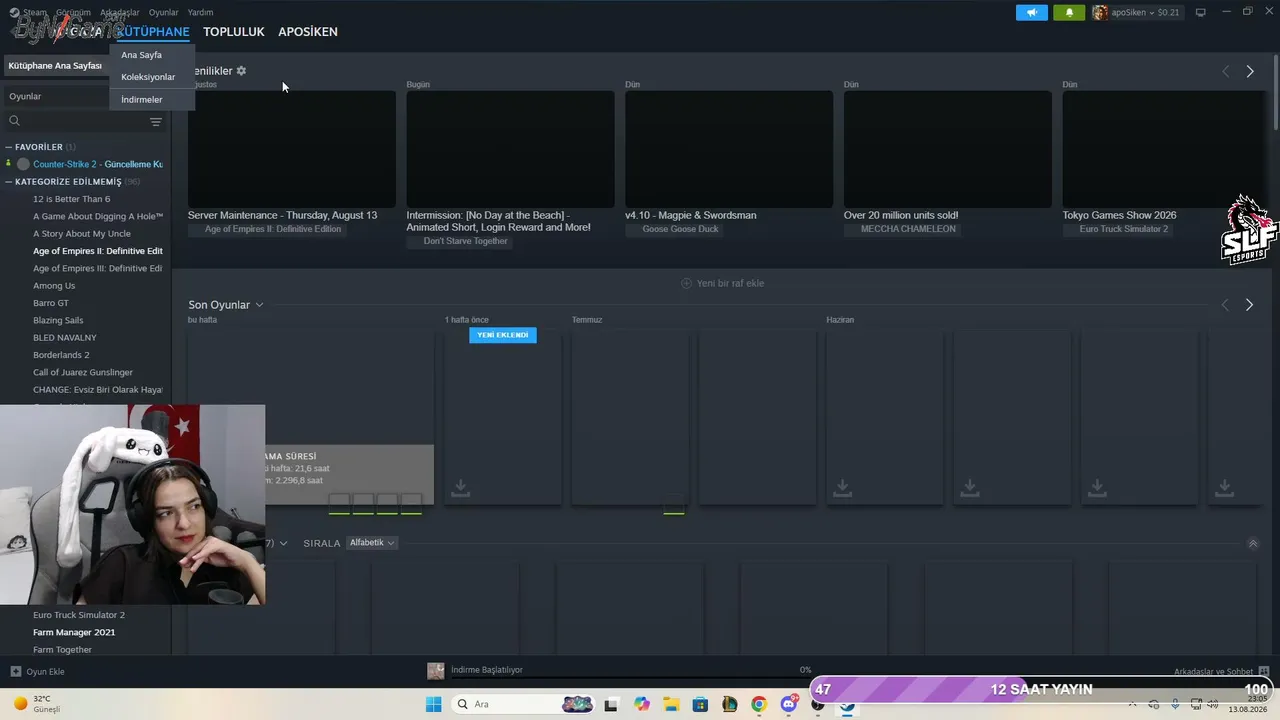Switch to Big Picture mode monitor icon
Screen dimensions: 1280x720
click(1201, 12)
